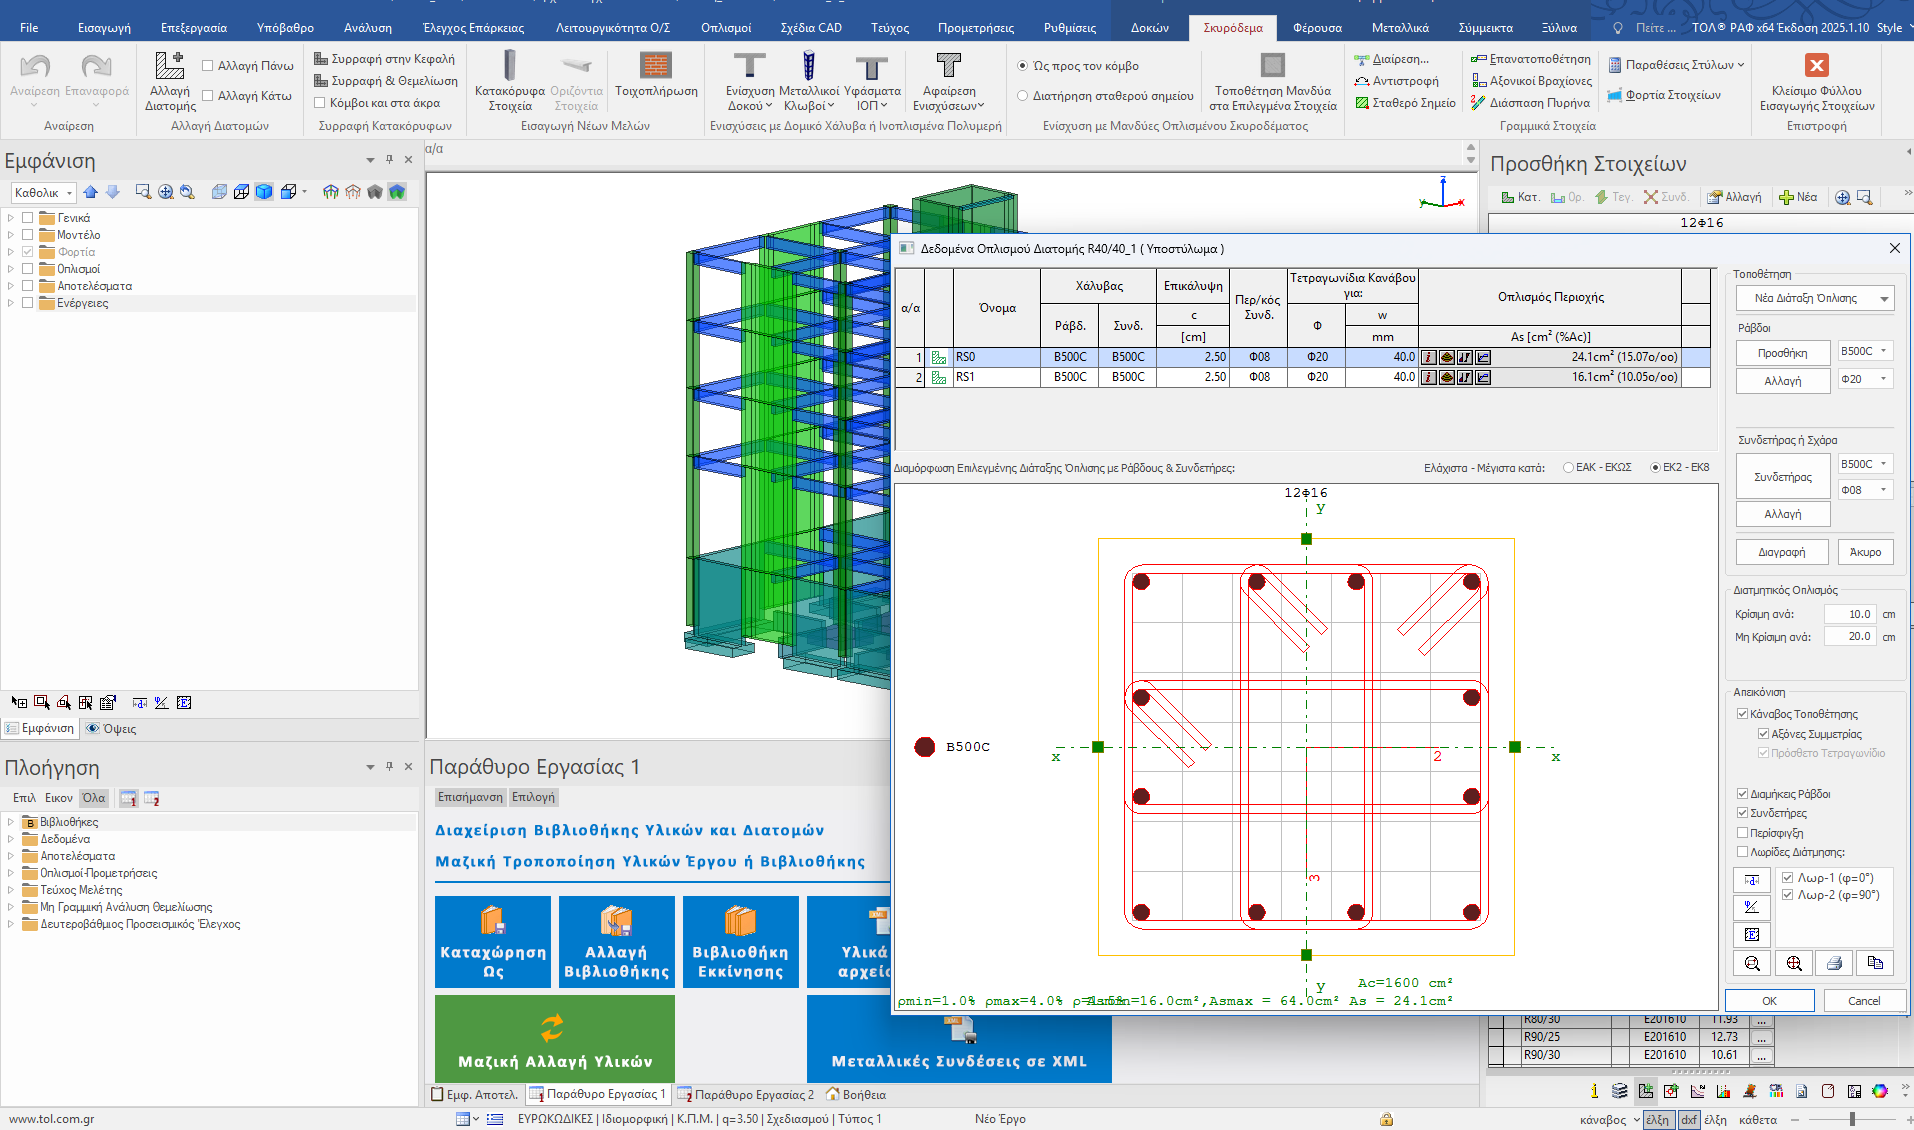Click the Κατακόρυφα Στοιχεία column icon
Image resolution: width=1914 pixels, height=1130 pixels.
tap(510, 67)
